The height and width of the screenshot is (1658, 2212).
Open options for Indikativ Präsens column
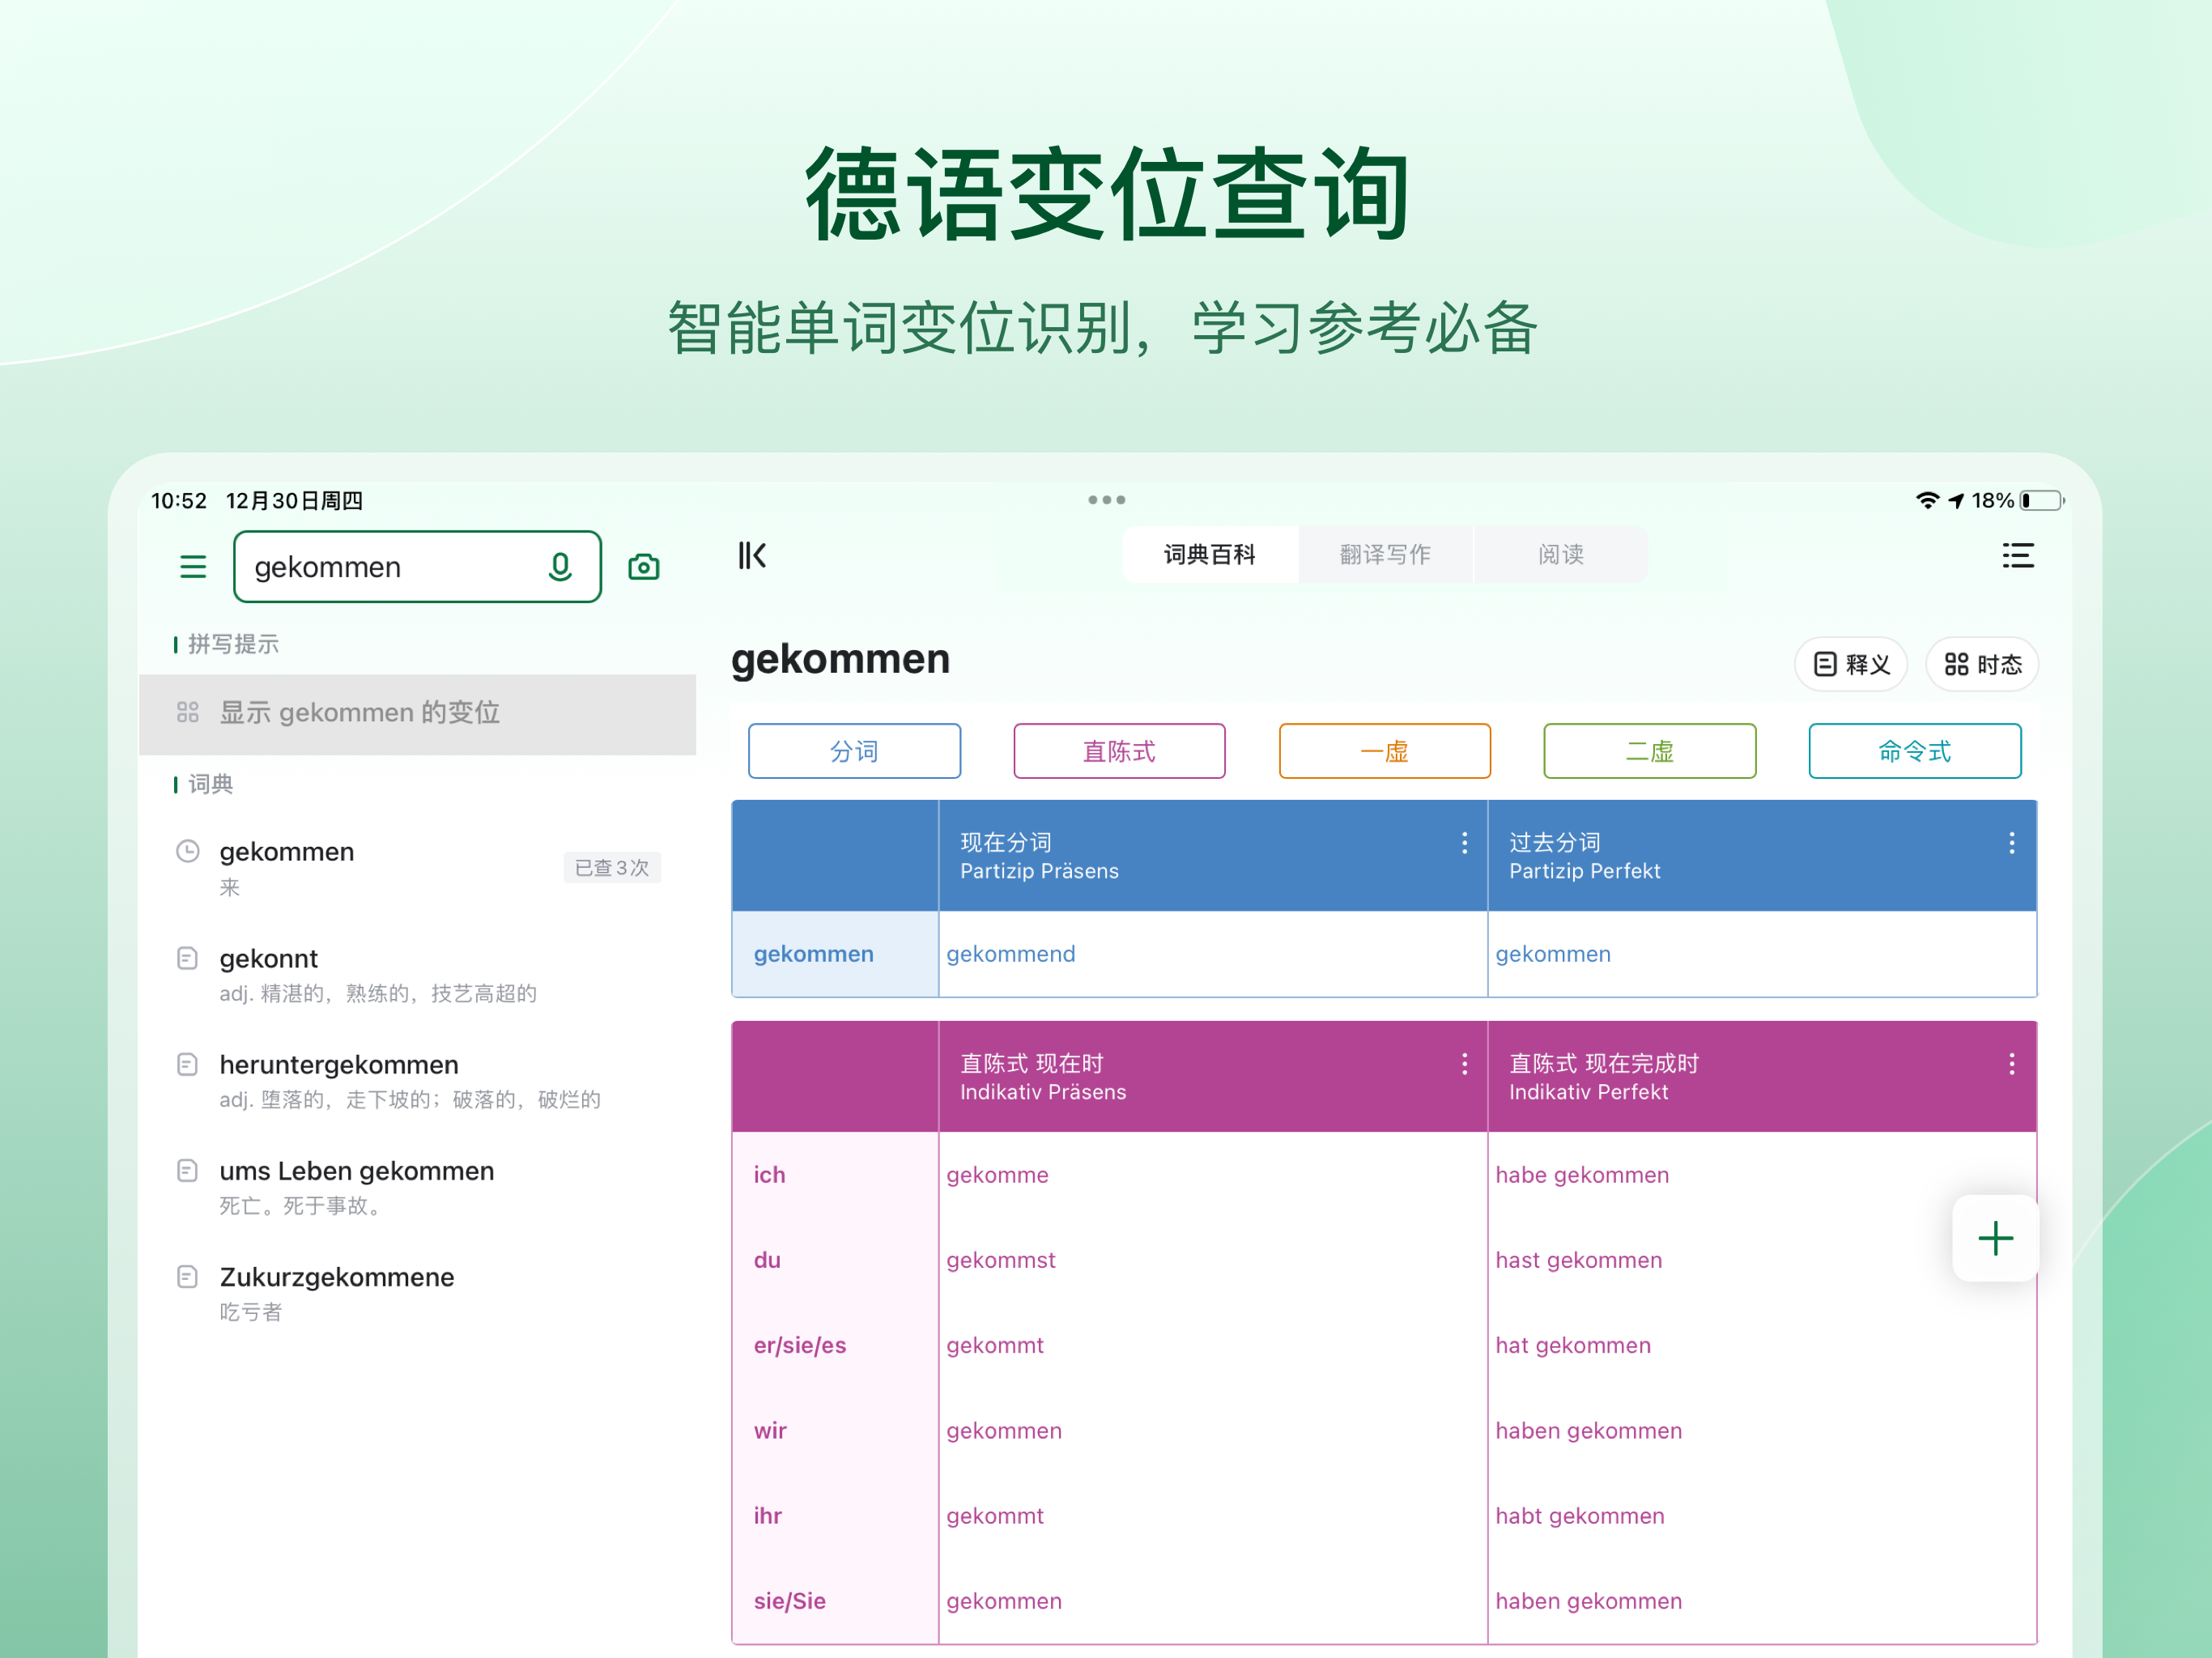pyautogui.click(x=1465, y=1064)
